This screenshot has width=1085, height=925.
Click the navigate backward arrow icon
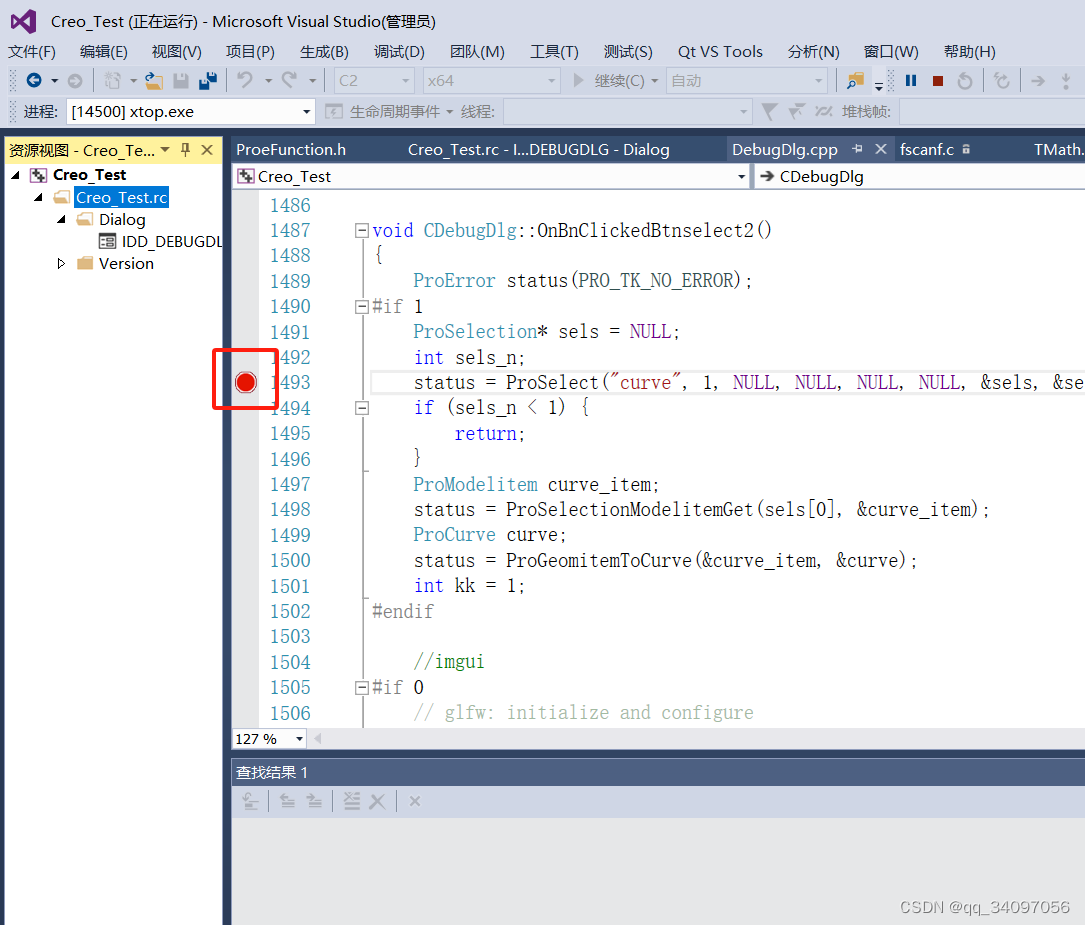coord(34,81)
